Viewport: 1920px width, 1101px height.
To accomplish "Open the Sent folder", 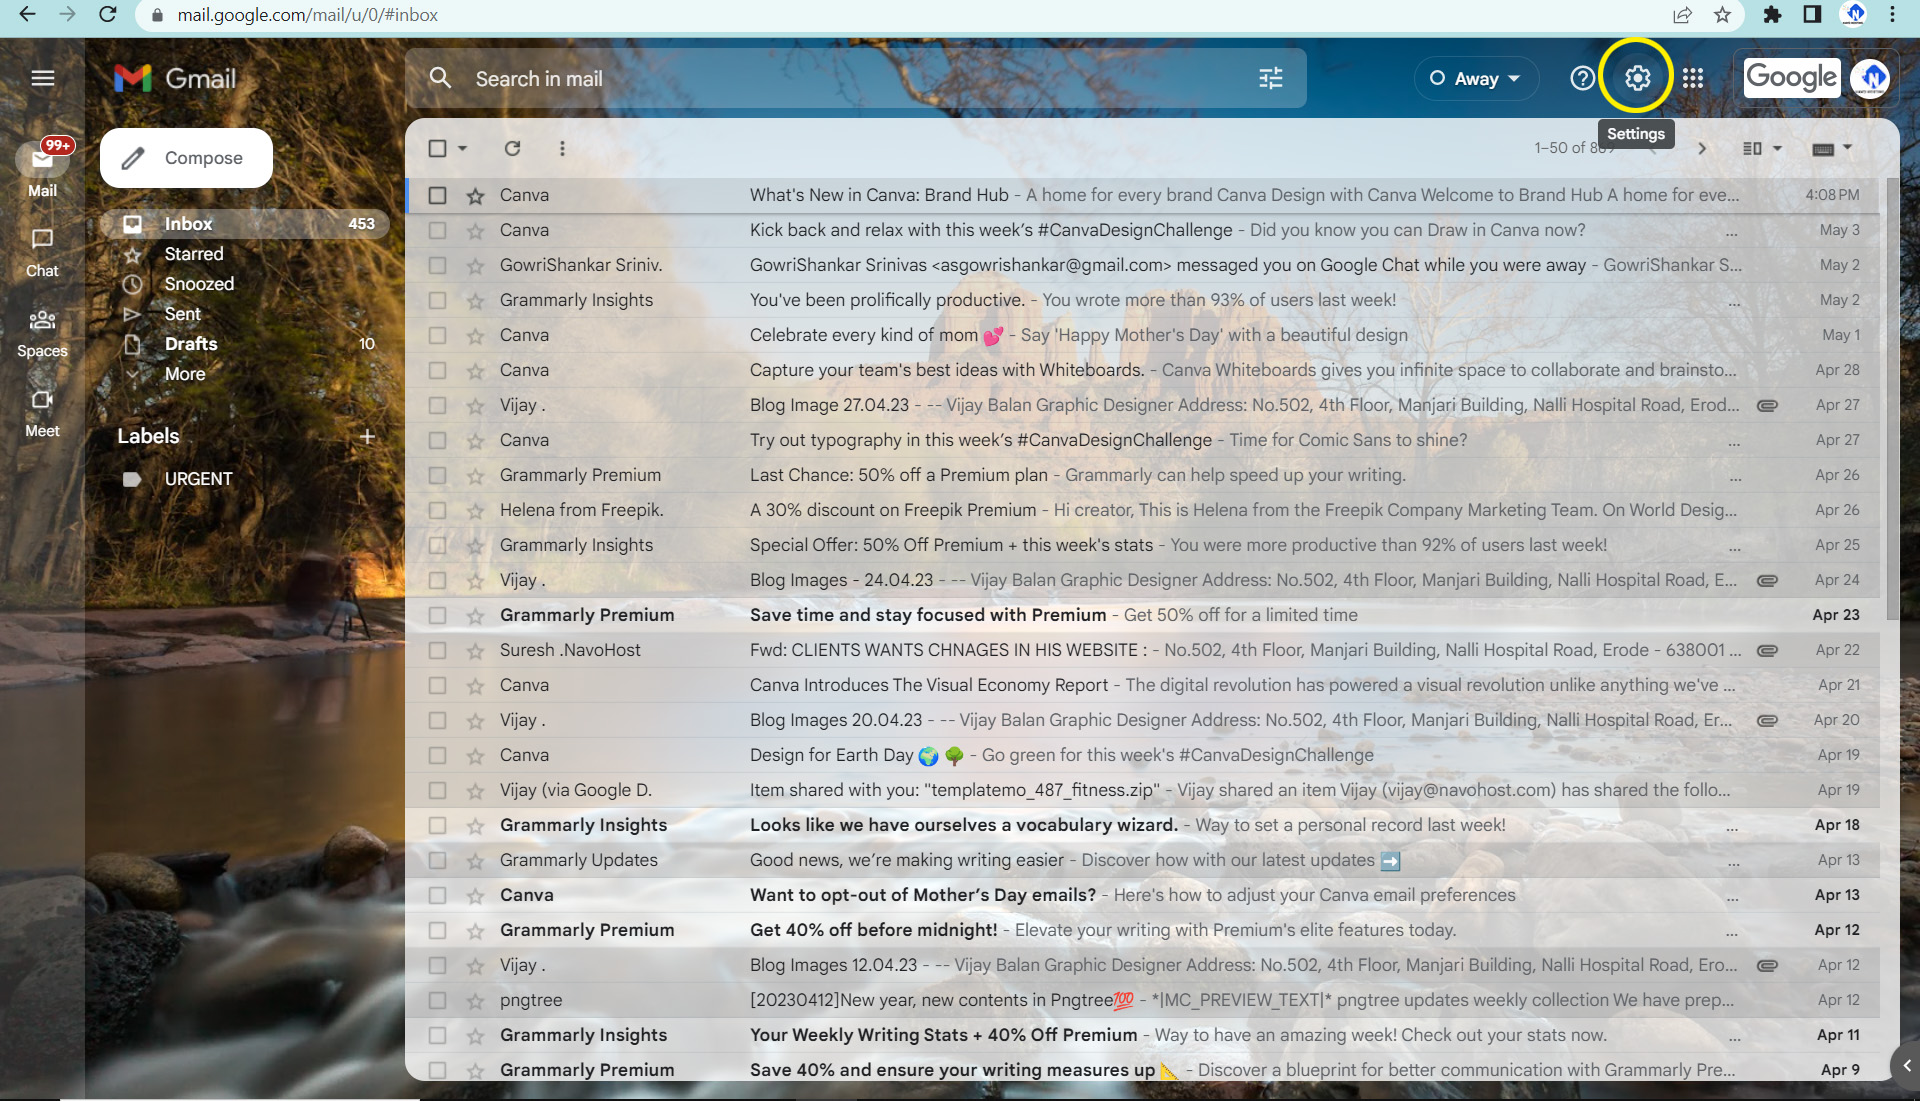I will [183, 314].
